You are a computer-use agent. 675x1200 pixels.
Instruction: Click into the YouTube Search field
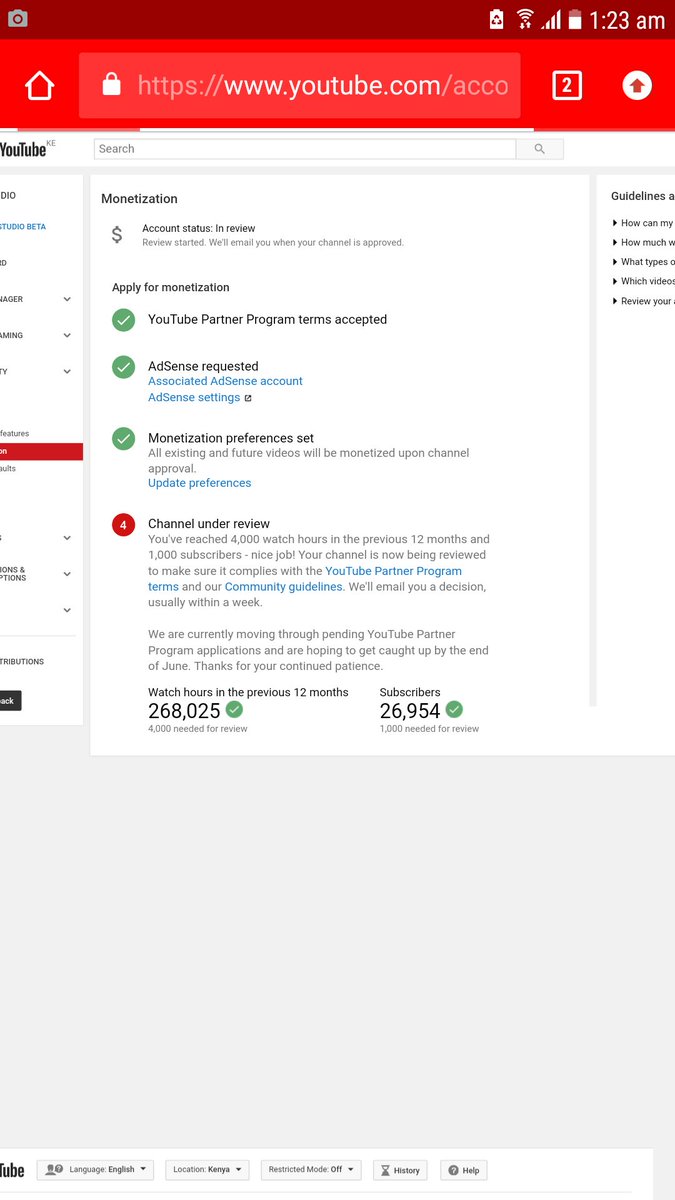pos(305,149)
